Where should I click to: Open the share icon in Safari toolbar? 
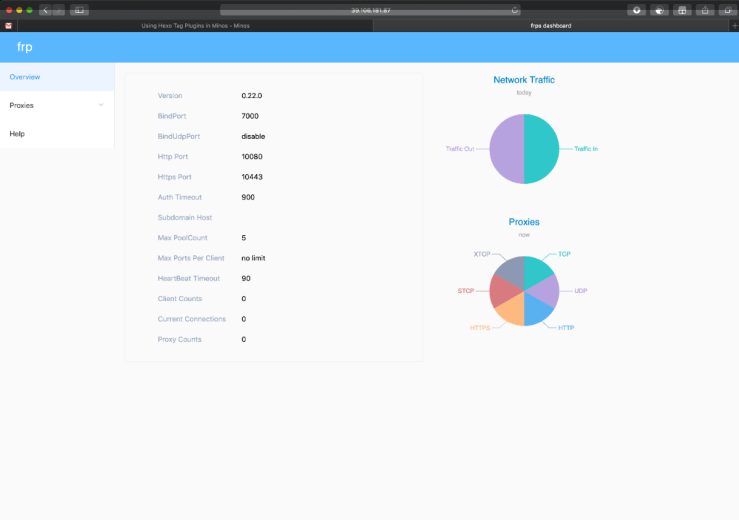coord(705,10)
